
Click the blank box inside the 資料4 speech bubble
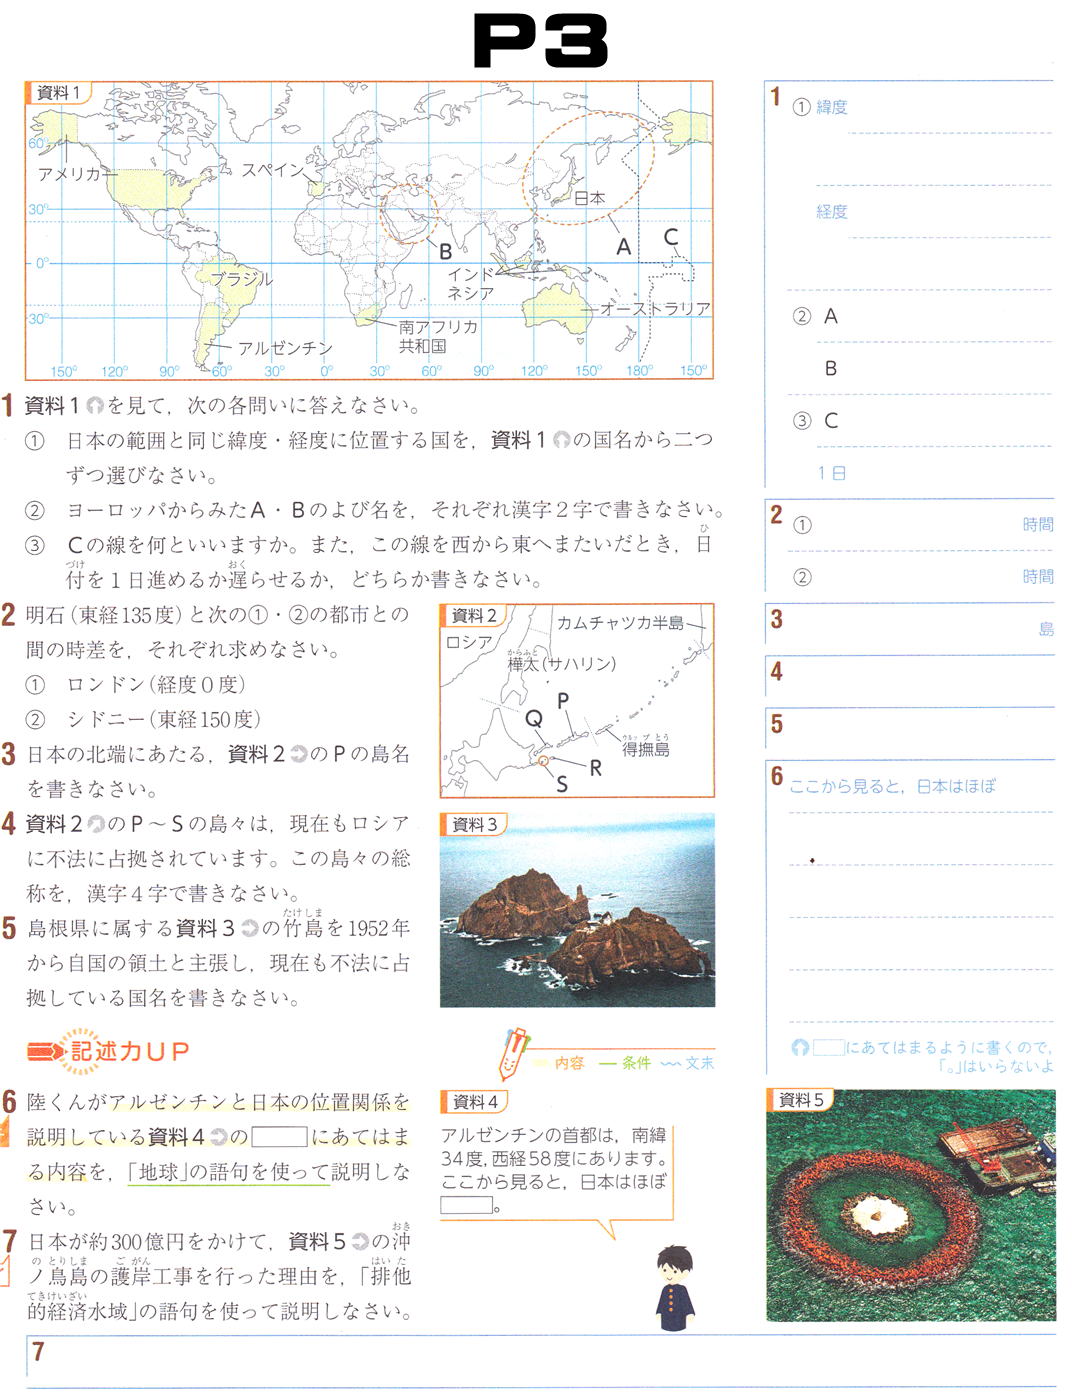467,1205
